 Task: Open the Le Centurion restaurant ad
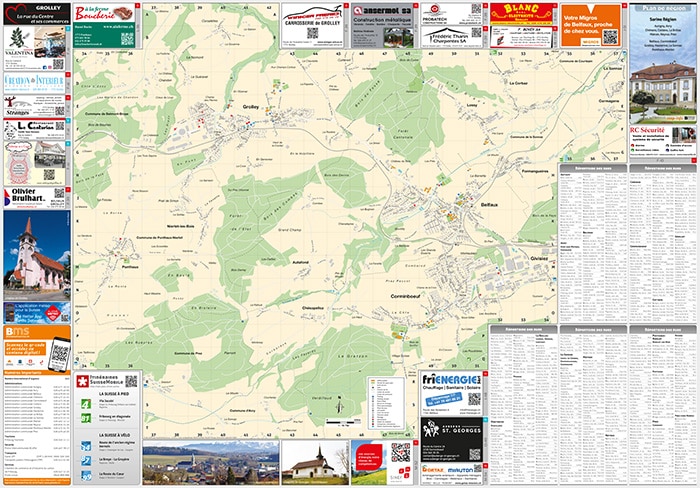pos(34,129)
